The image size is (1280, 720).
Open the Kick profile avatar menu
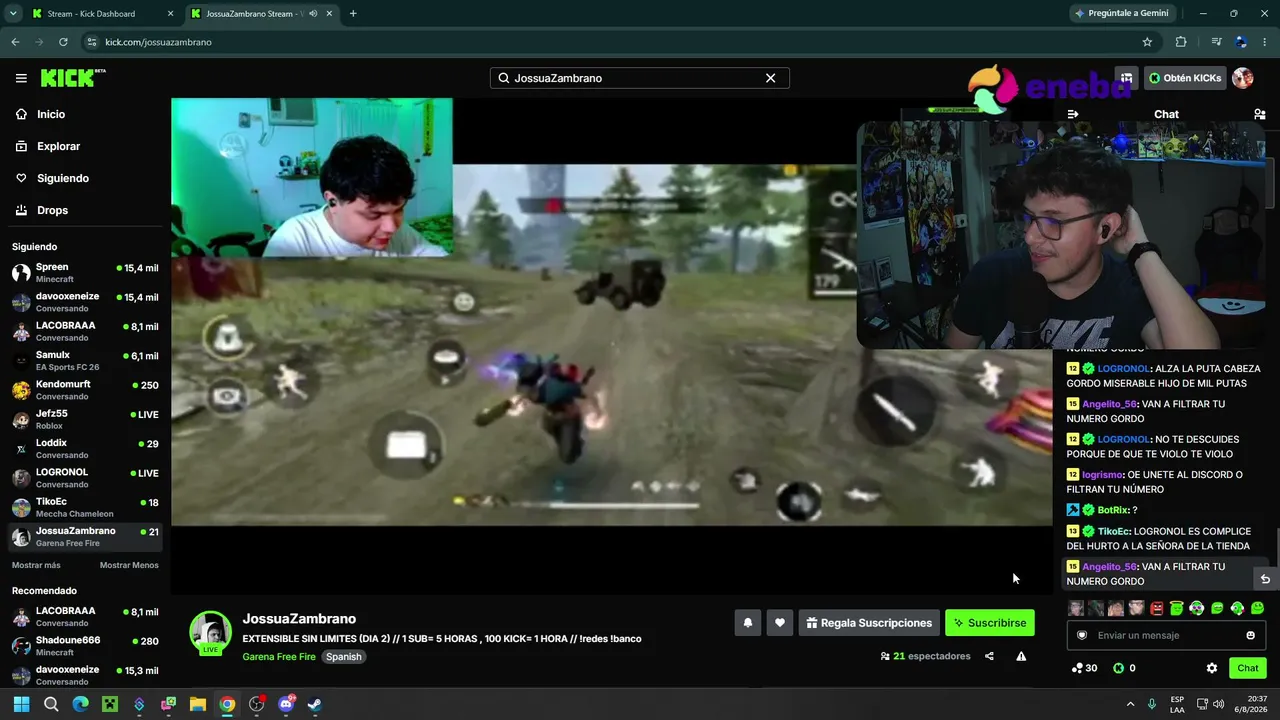[x=1243, y=78]
